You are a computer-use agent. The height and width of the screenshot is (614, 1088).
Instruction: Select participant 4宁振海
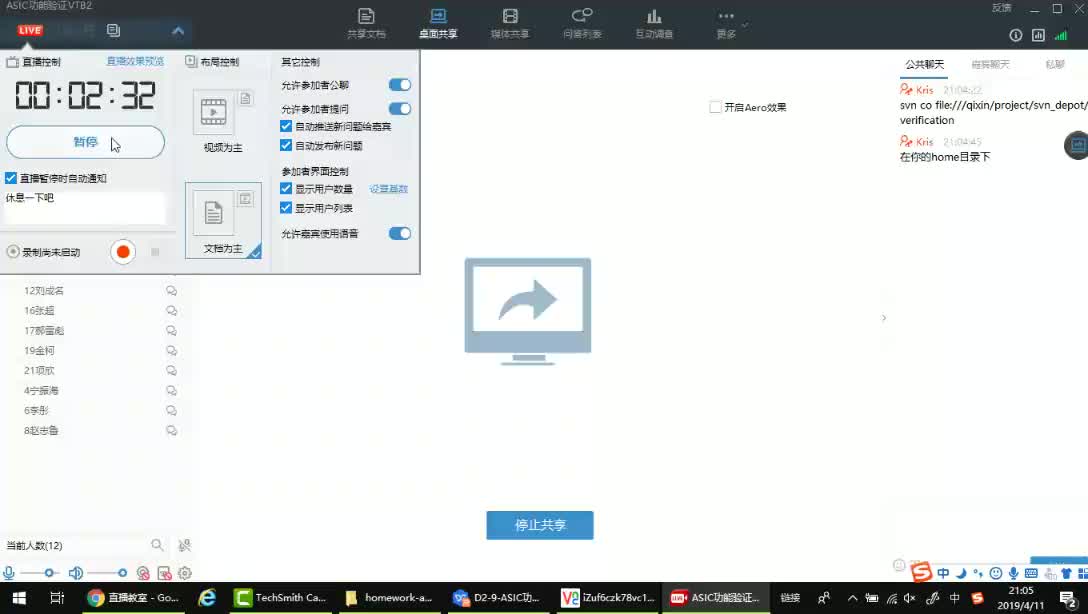click(x=41, y=391)
